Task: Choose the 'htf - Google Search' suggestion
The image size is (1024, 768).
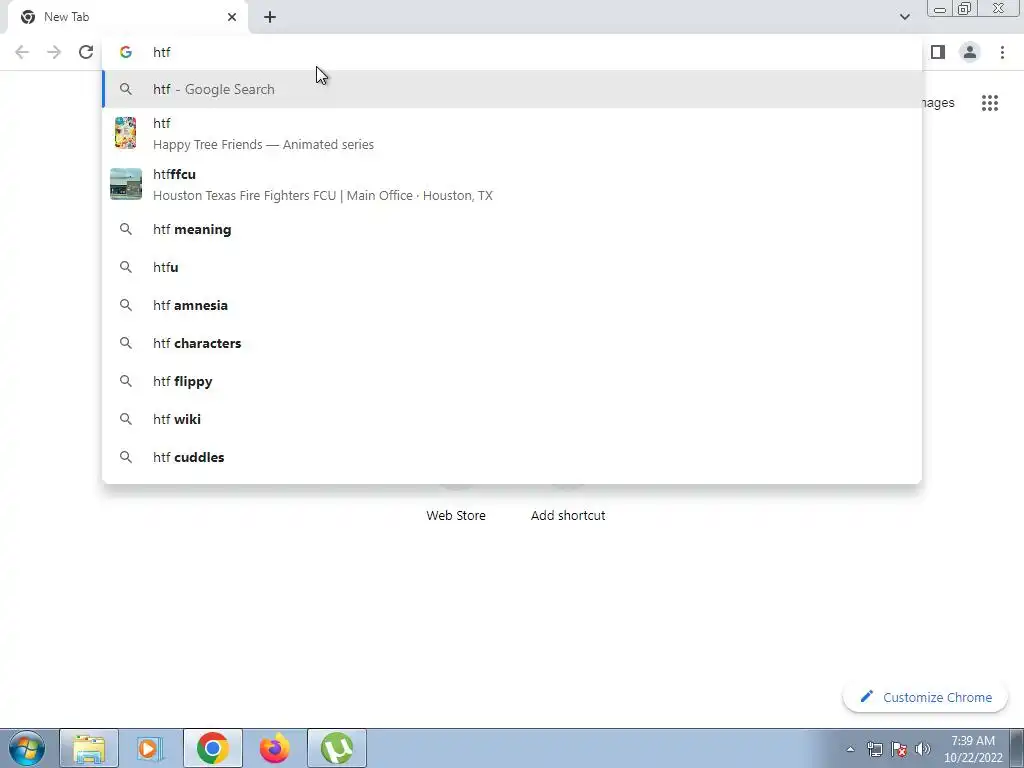Action: pyautogui.click(x=512, y=89)
